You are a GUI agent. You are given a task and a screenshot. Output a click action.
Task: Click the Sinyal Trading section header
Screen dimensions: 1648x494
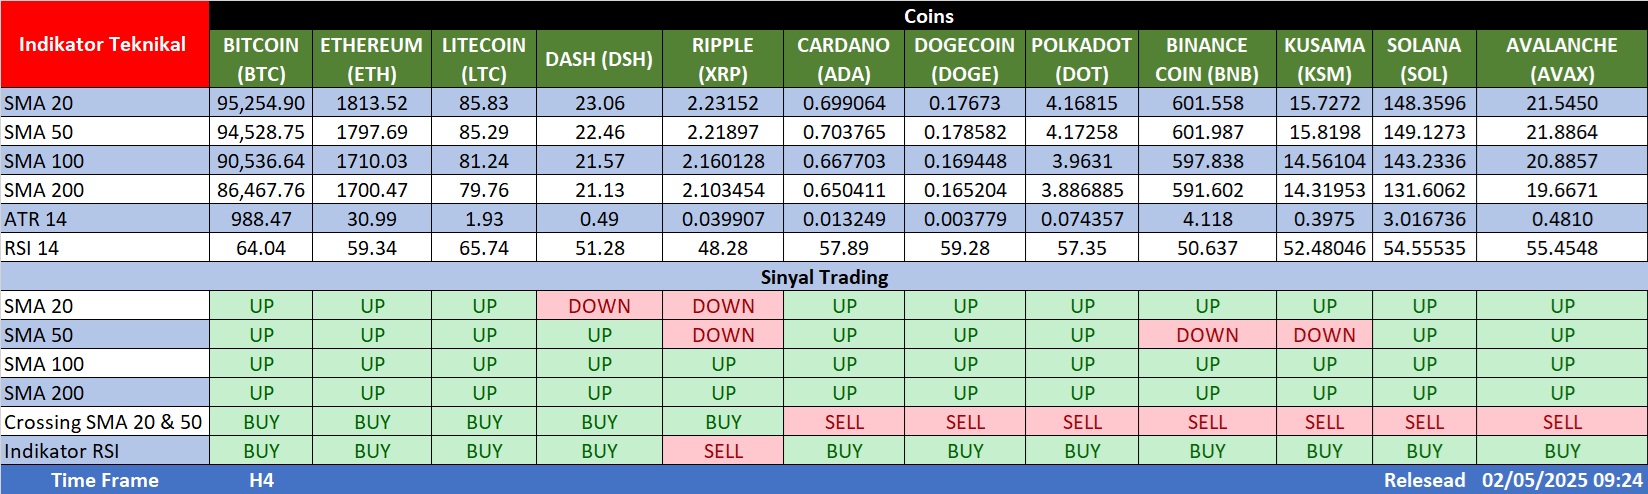(824, 277)
